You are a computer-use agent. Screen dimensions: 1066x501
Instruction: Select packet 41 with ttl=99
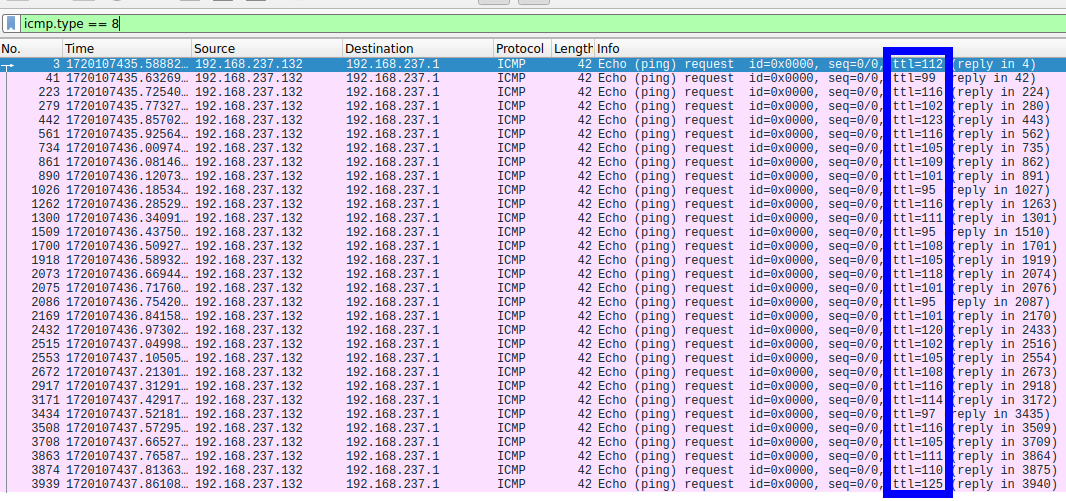tap(533, 78)
